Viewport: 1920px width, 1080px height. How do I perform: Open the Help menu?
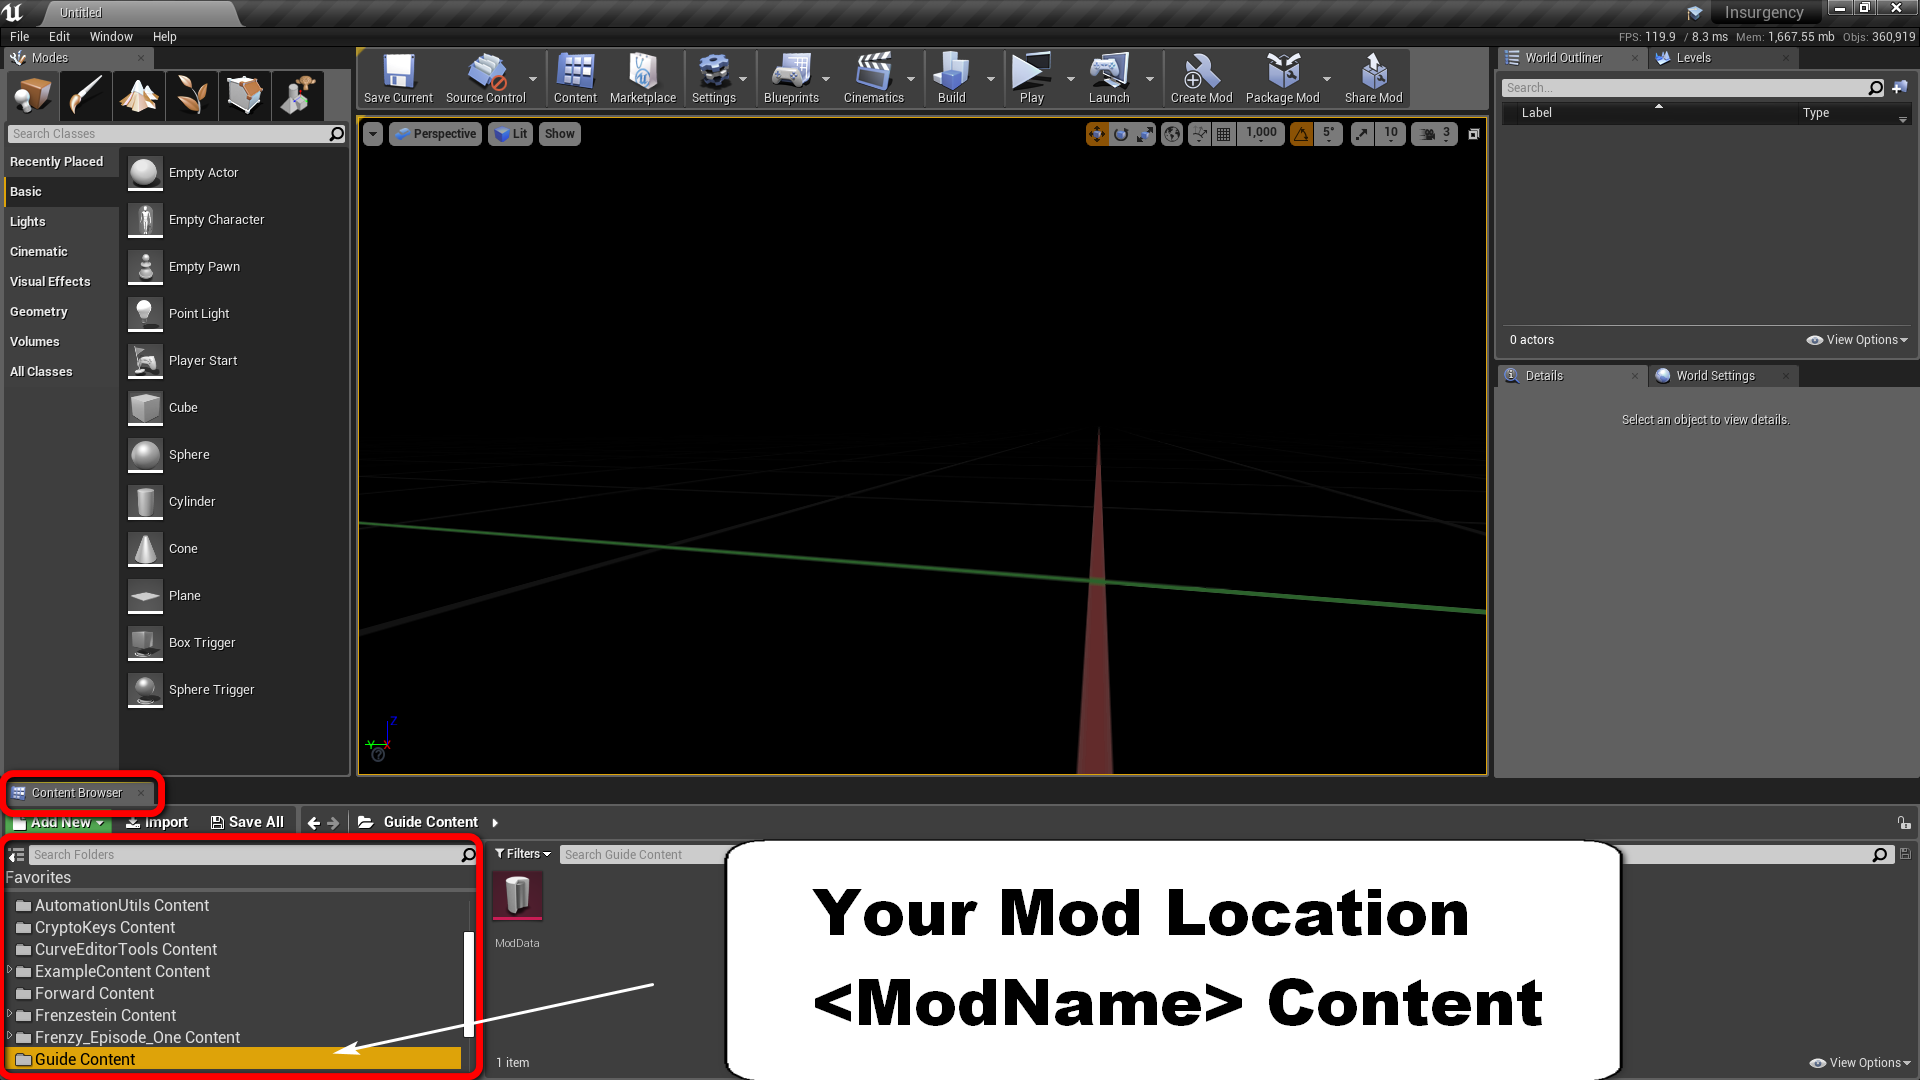pyautogui.click(x=164, y=37)
